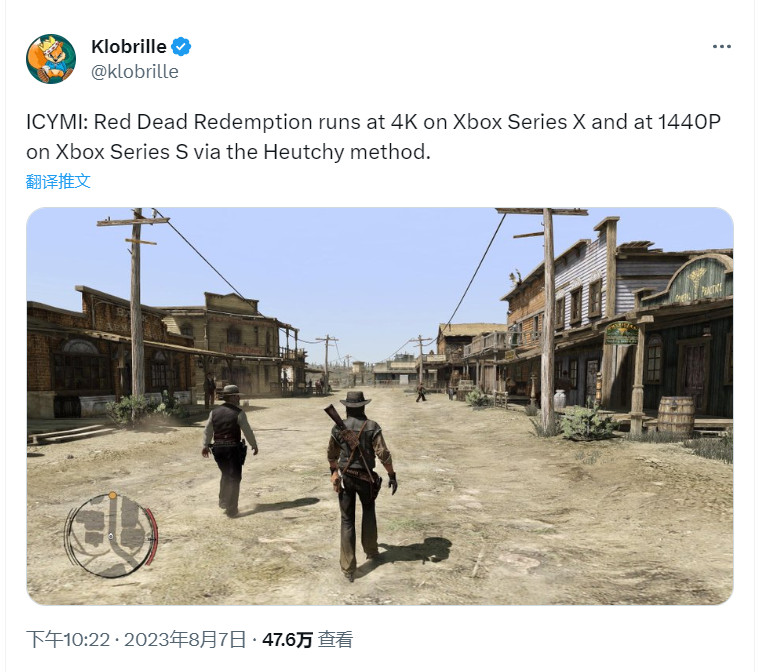Click the cowboy with rifle in screenshot center
Image resolution: width=766 pixels, height=672 pixels.
(x=361, y=484)
